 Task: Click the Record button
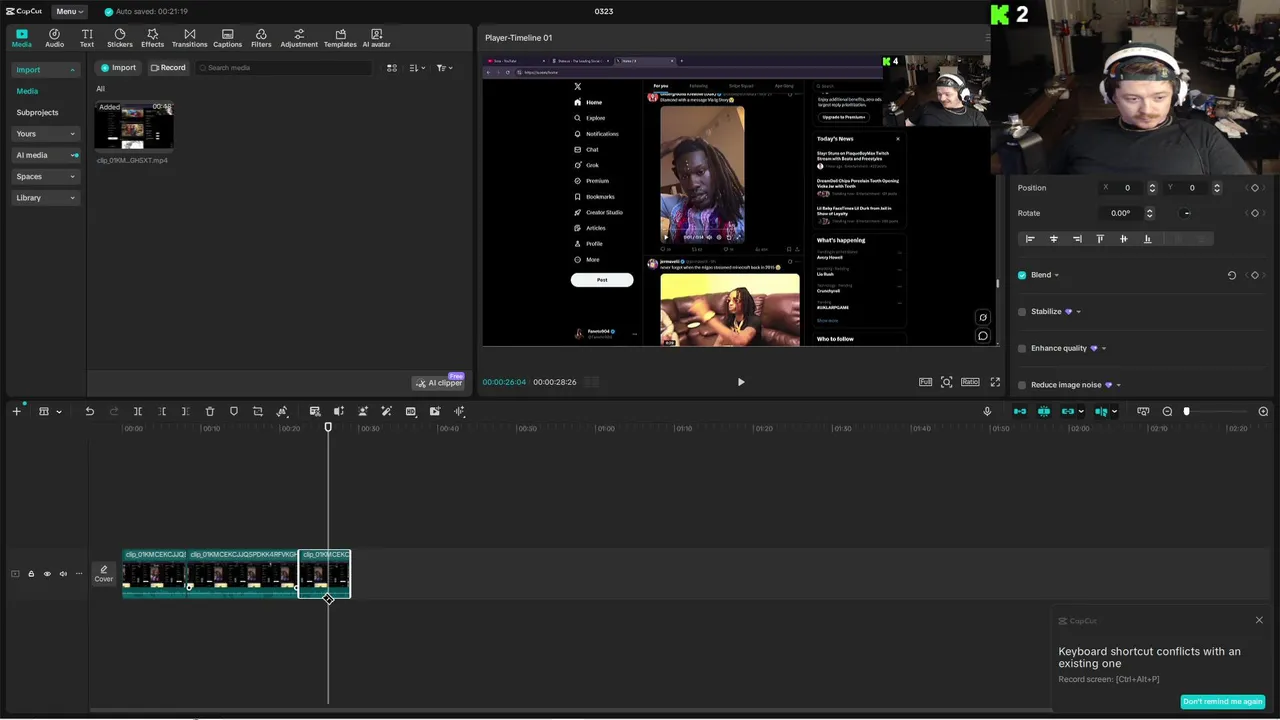click(168, 68)
